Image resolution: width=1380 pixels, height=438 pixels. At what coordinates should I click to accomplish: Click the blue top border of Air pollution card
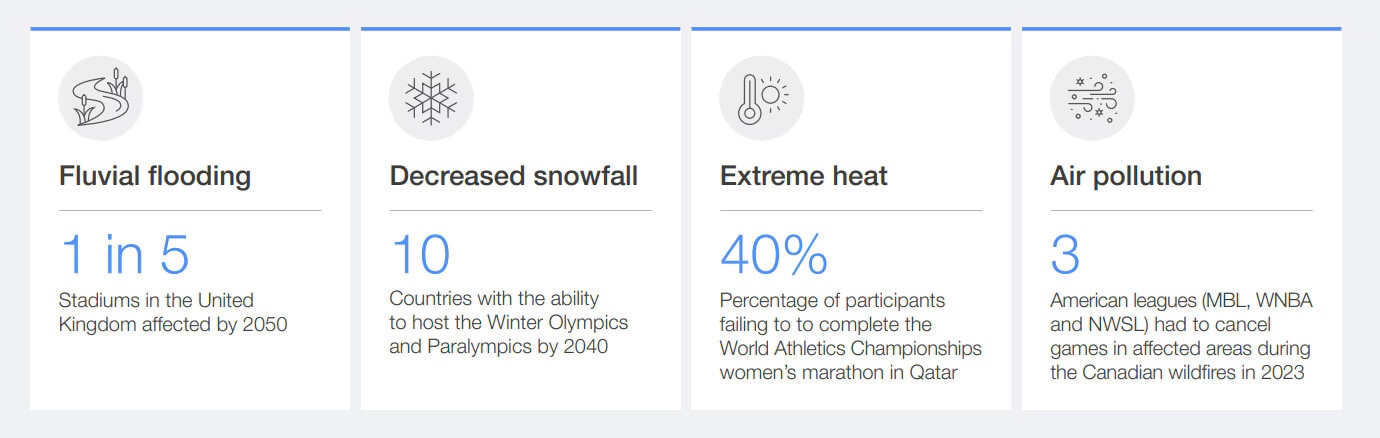tap(1181, 29)
